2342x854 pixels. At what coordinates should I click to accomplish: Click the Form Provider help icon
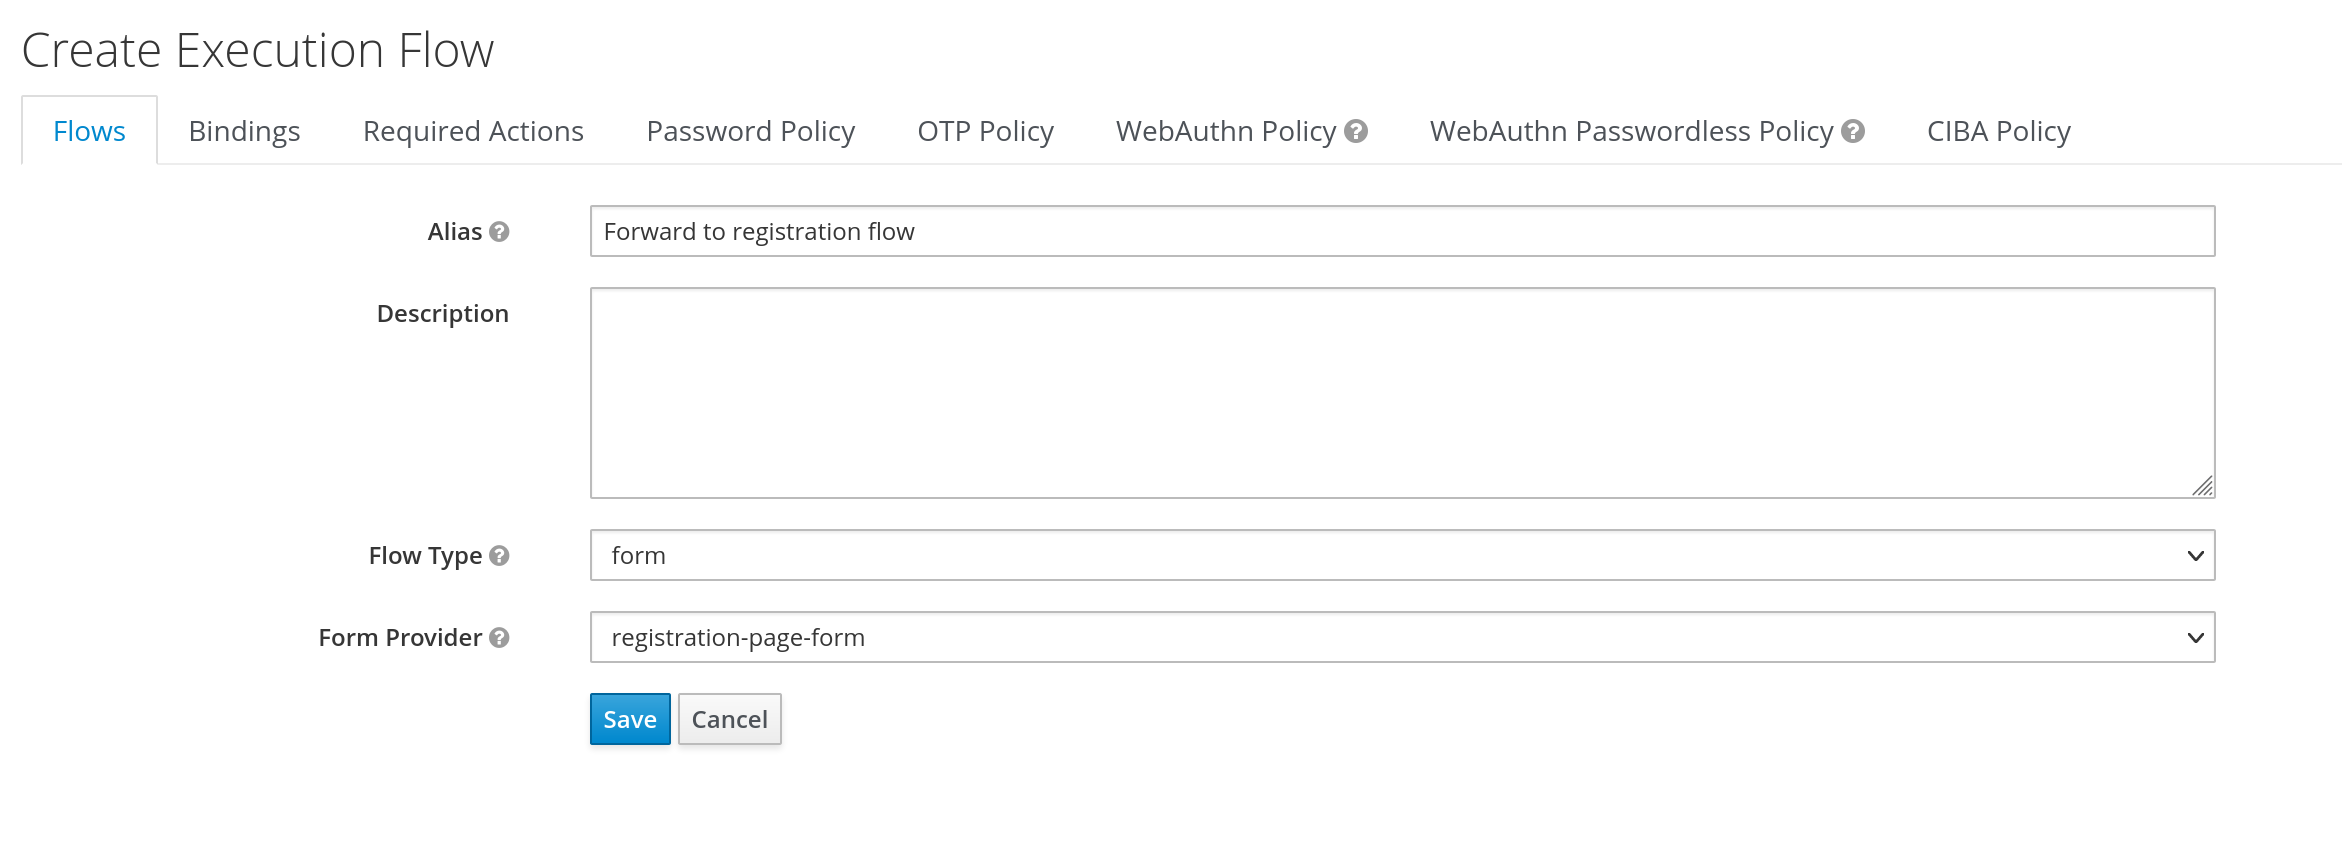[x=501, y=638]
